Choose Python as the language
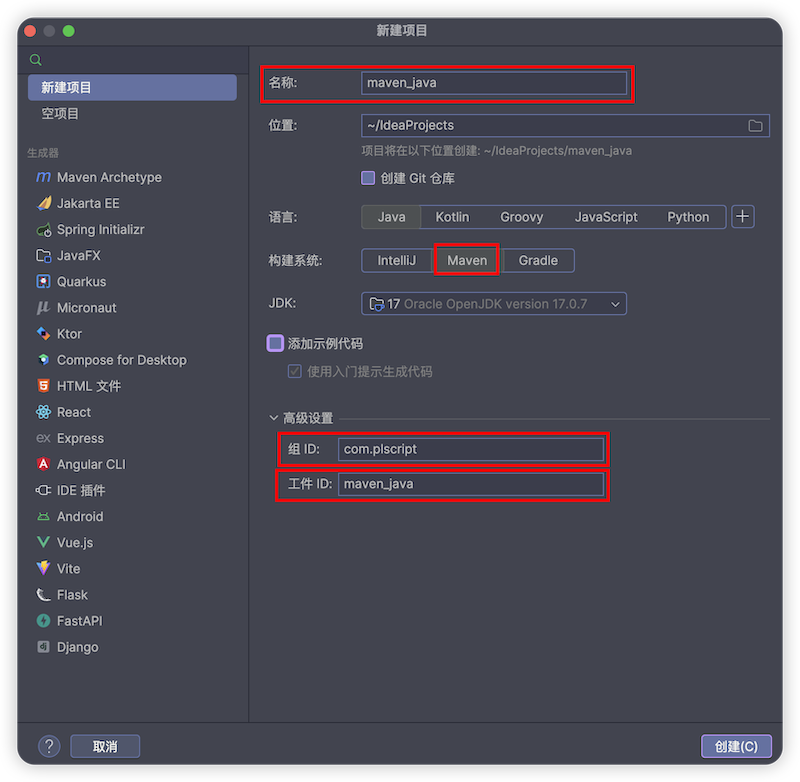This screenshot has height=782, width=800. (688, 217)
